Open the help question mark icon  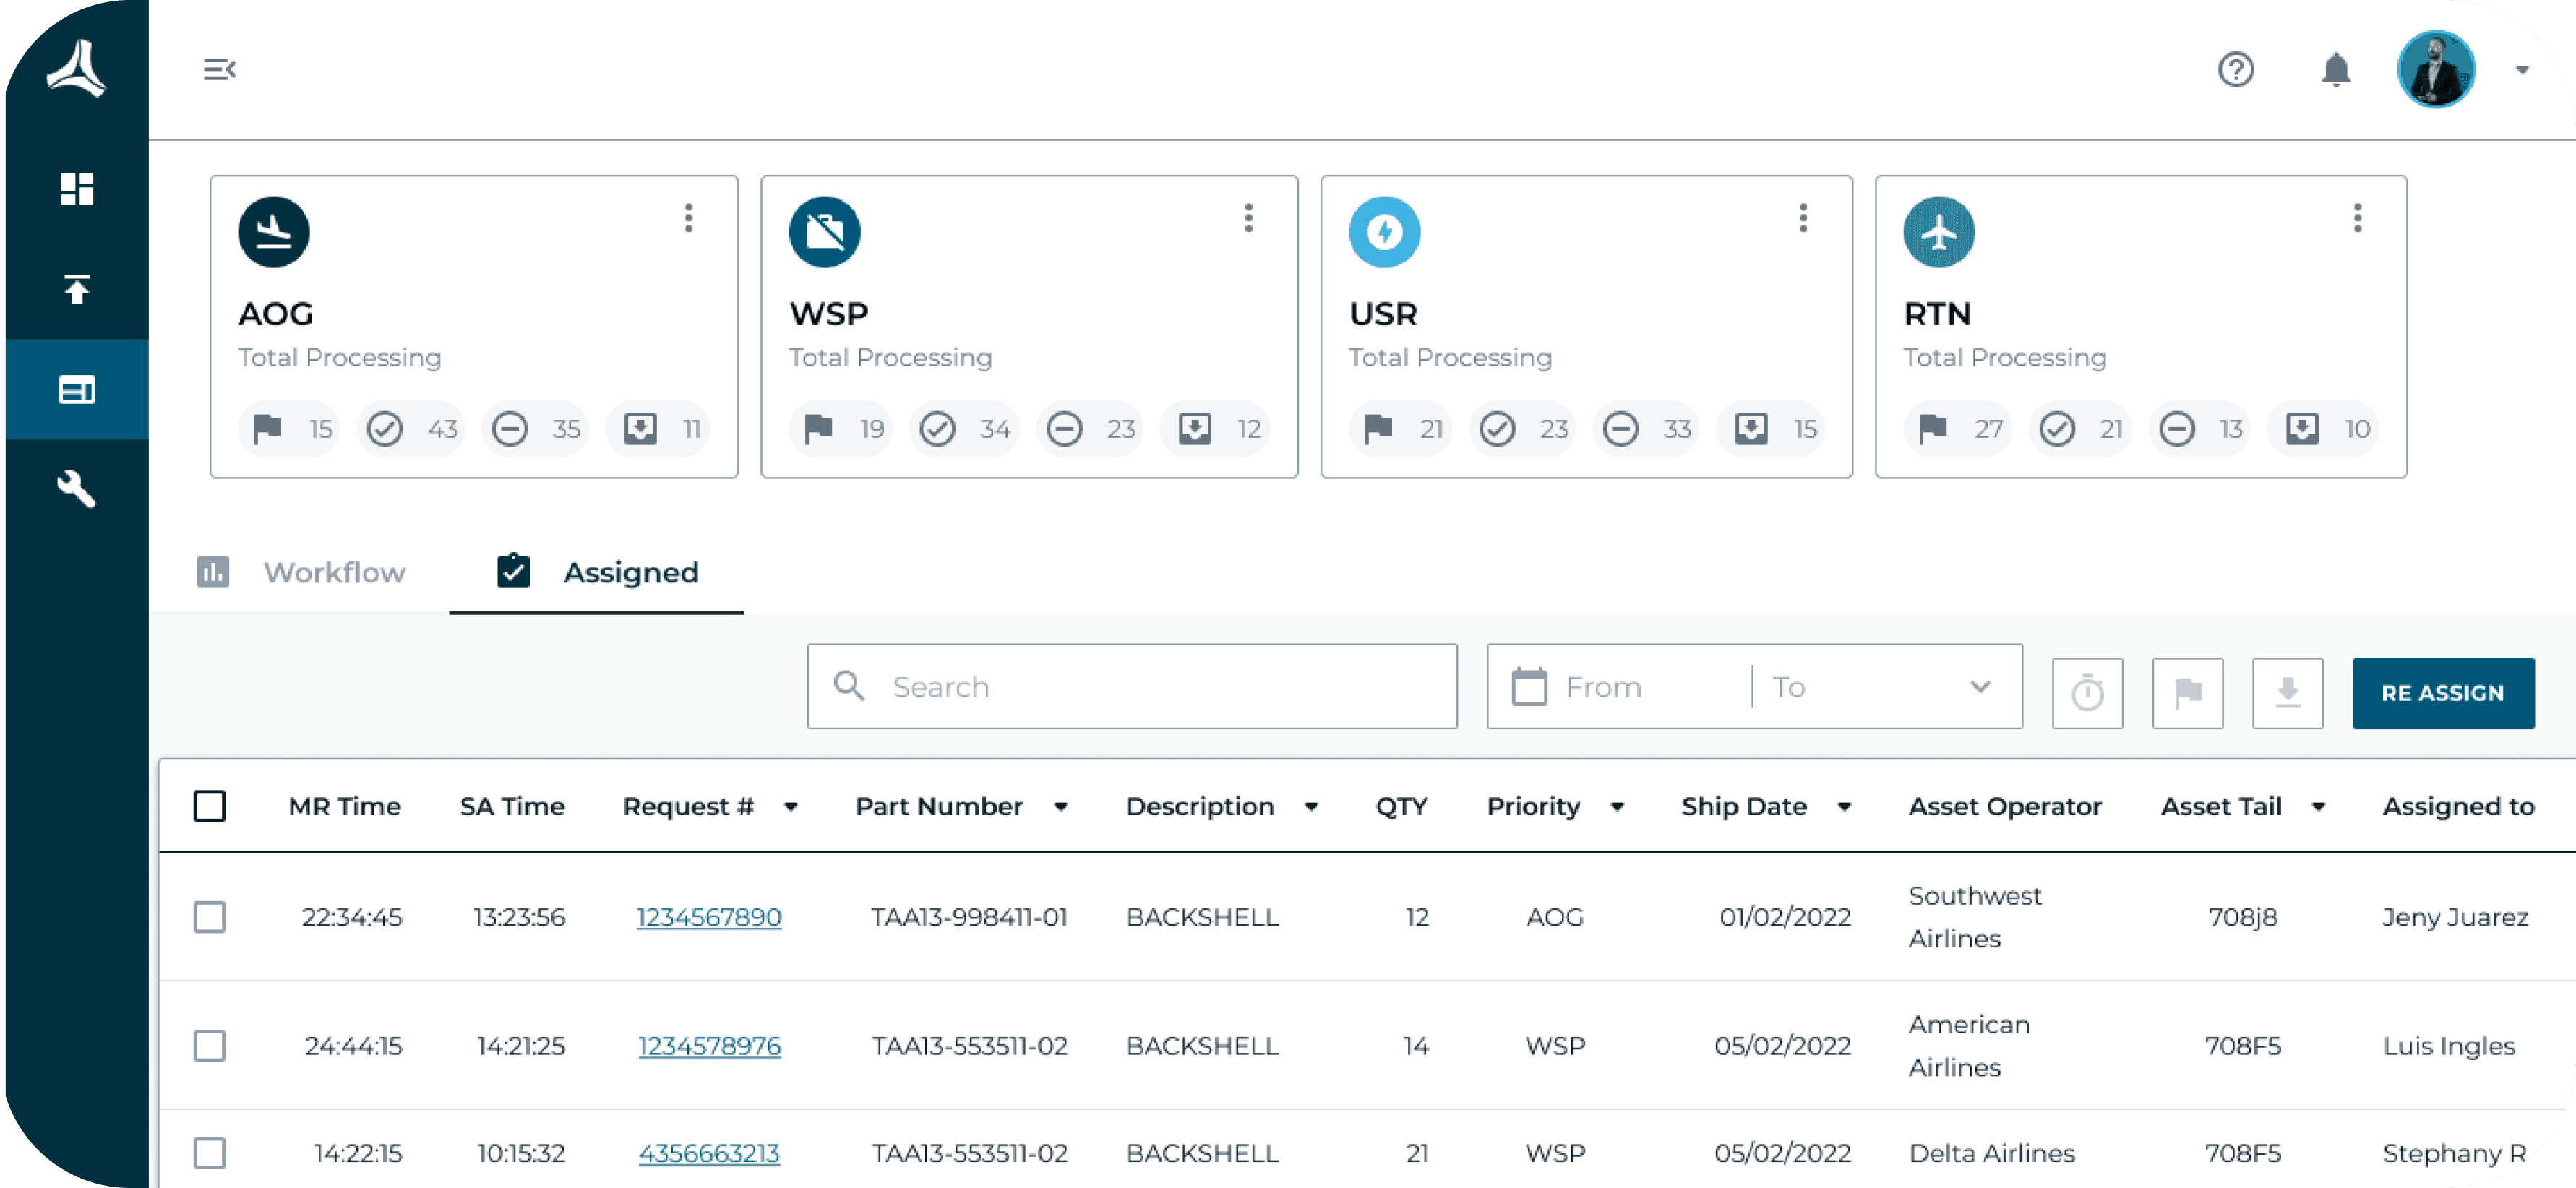(2235, 69)
